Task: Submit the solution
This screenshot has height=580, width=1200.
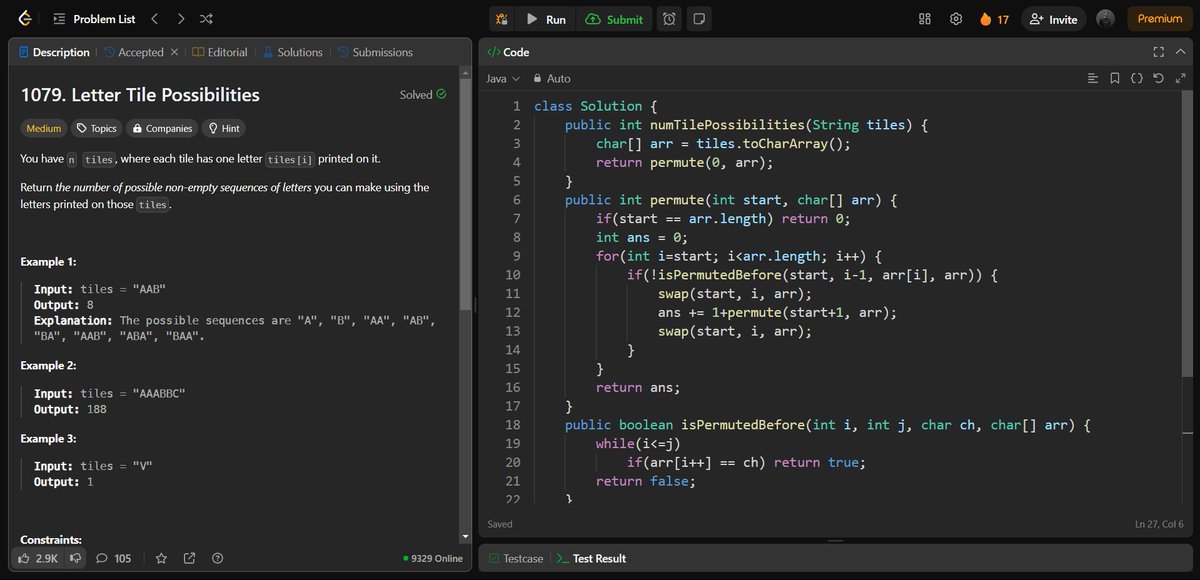Action: [x=615, y=19]
